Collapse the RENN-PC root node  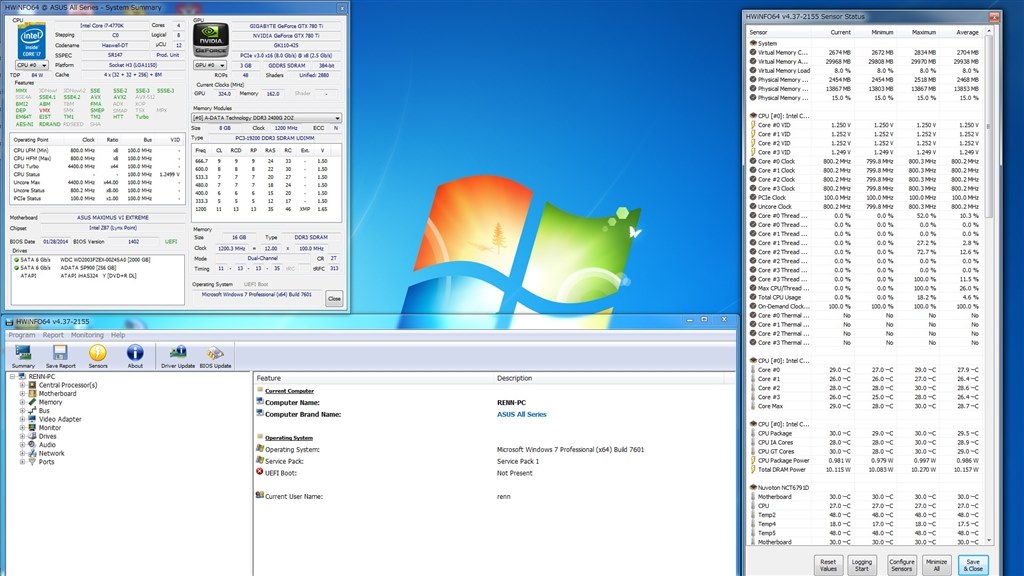click(12, 377)
